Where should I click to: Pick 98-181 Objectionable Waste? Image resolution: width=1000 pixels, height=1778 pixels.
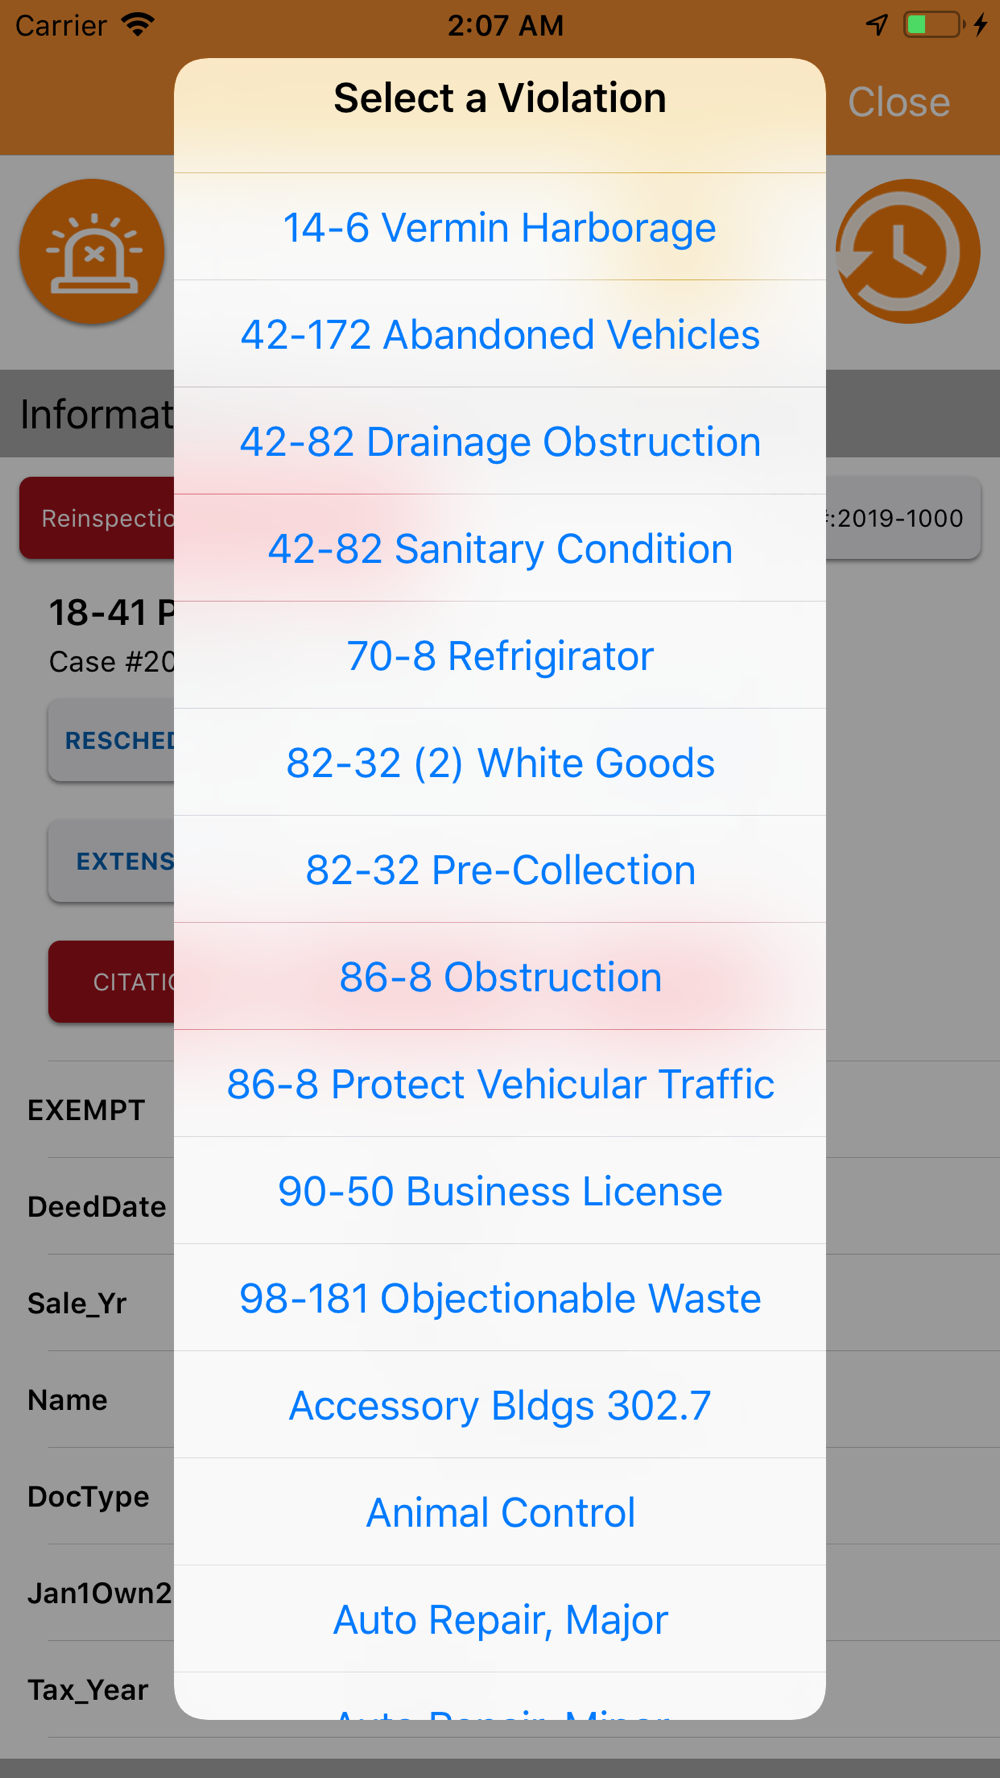tap(500, 1298)
